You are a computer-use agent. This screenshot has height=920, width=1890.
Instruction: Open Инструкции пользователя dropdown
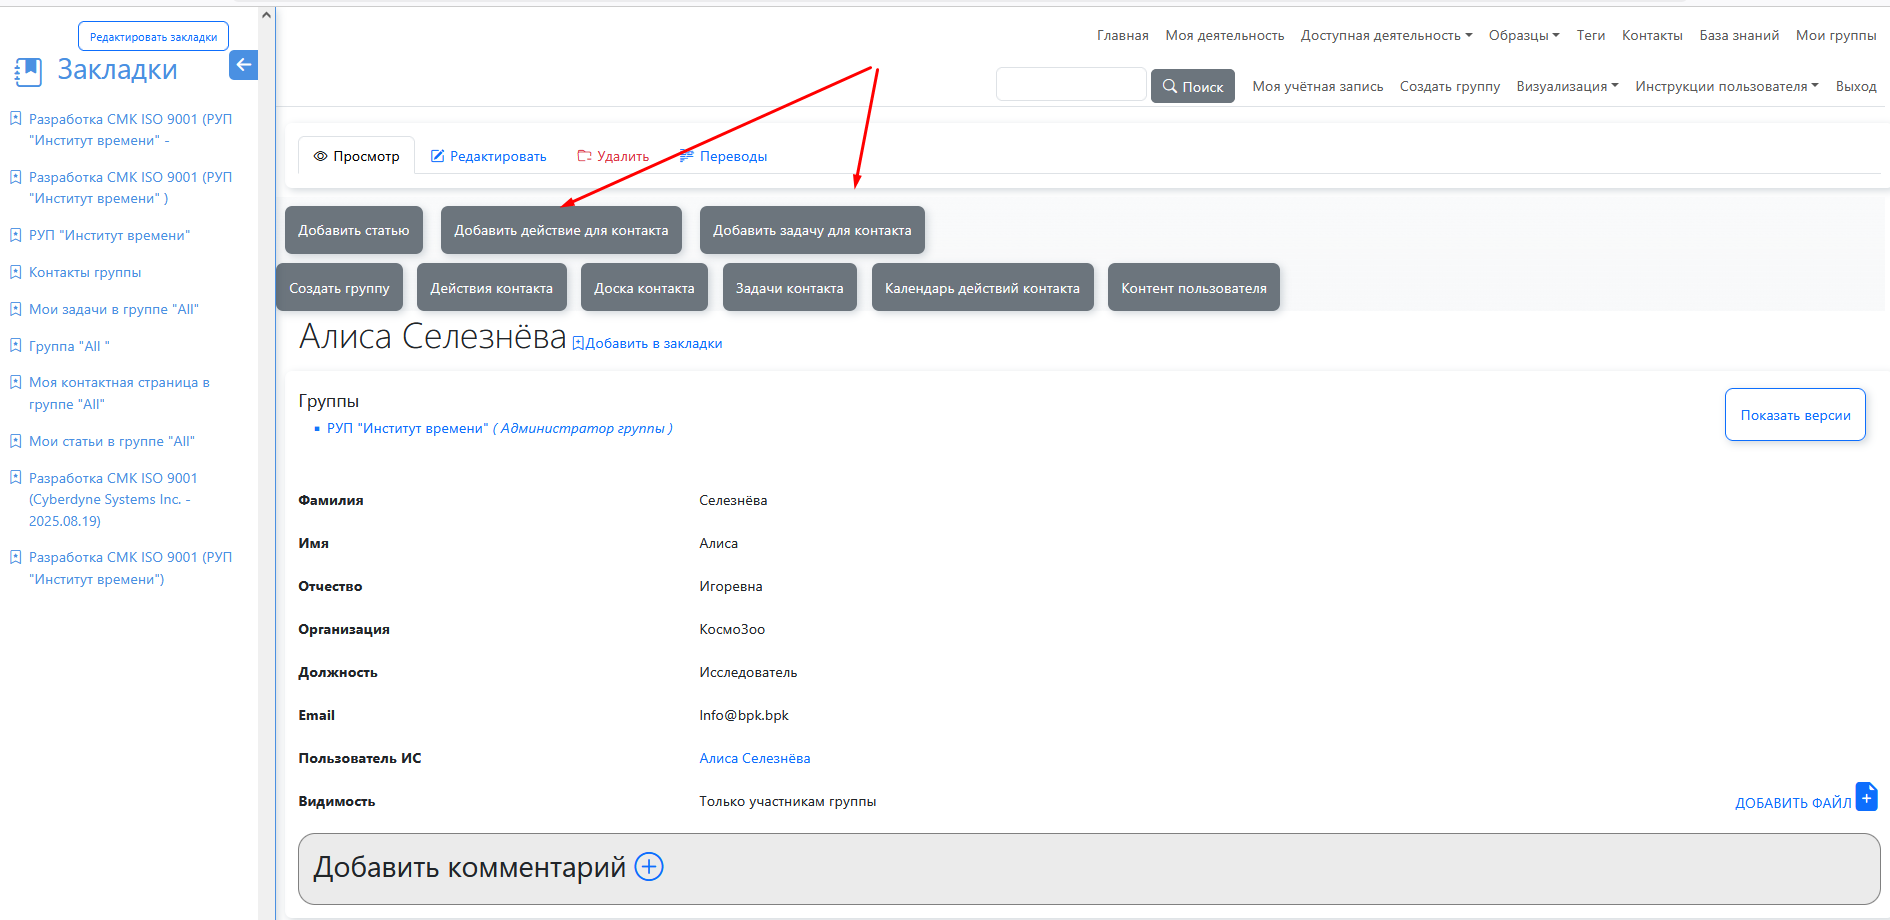[1726, 86]
